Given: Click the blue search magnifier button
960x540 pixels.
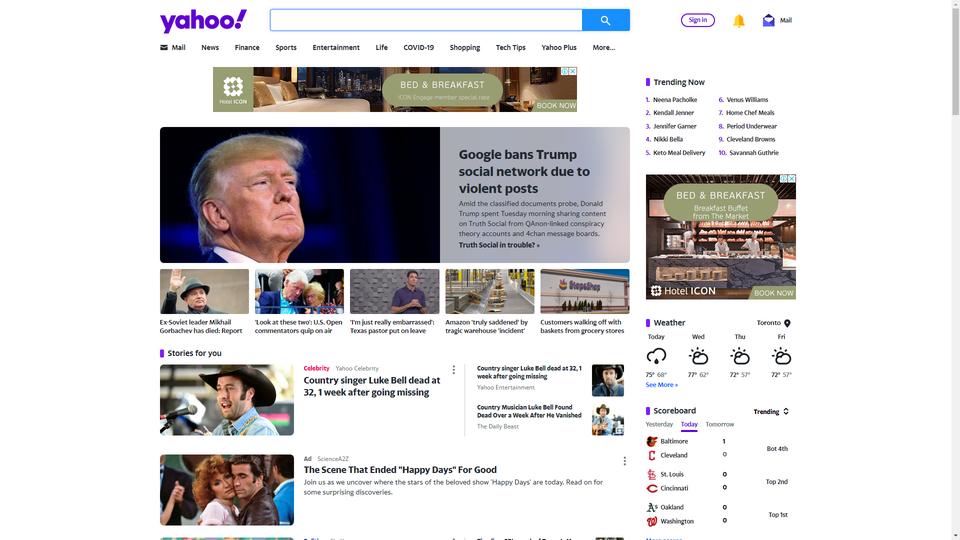Looking at the screenshot, I should point(606,20).
